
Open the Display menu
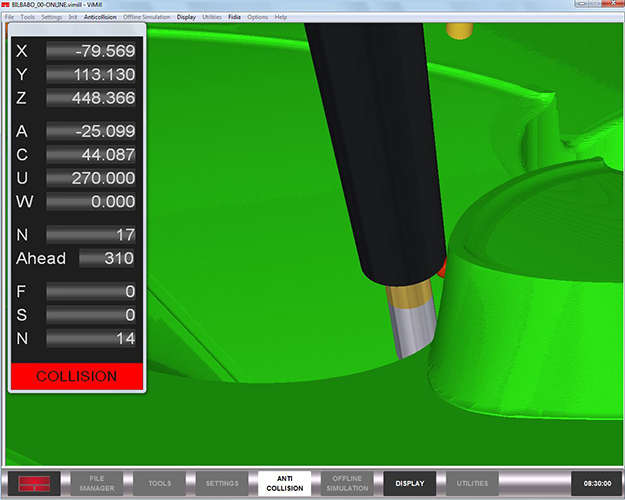click(x=186, y=17)
